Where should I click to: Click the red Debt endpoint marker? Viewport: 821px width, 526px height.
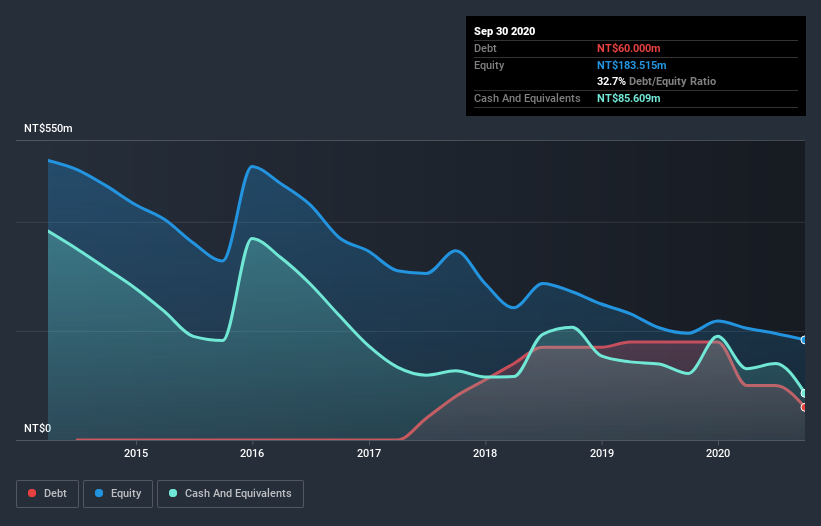point(805,407)
